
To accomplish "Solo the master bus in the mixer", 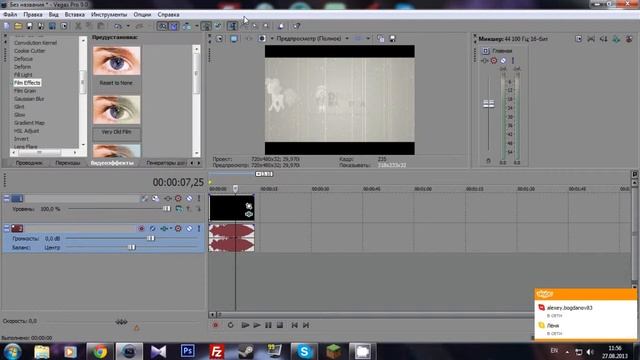I will [x=513, y=61].
